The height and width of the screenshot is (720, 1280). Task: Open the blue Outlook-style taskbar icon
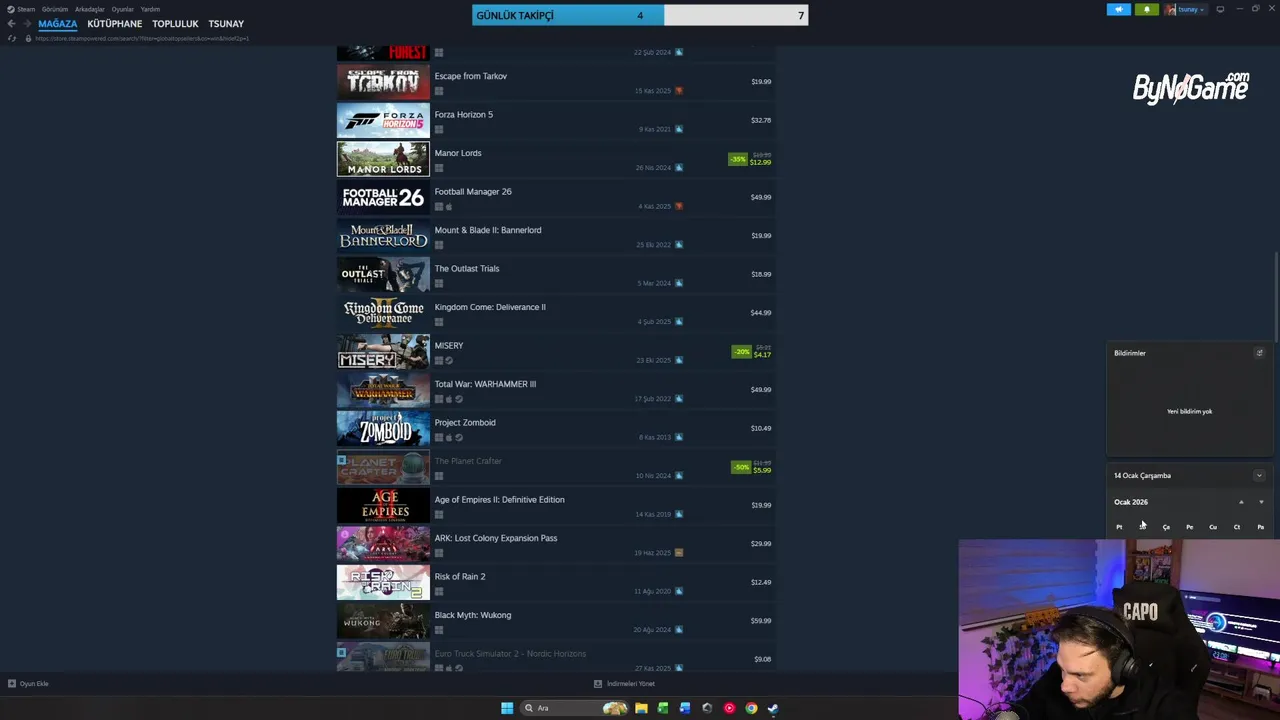pyautogui.click(x=685, y=708)
